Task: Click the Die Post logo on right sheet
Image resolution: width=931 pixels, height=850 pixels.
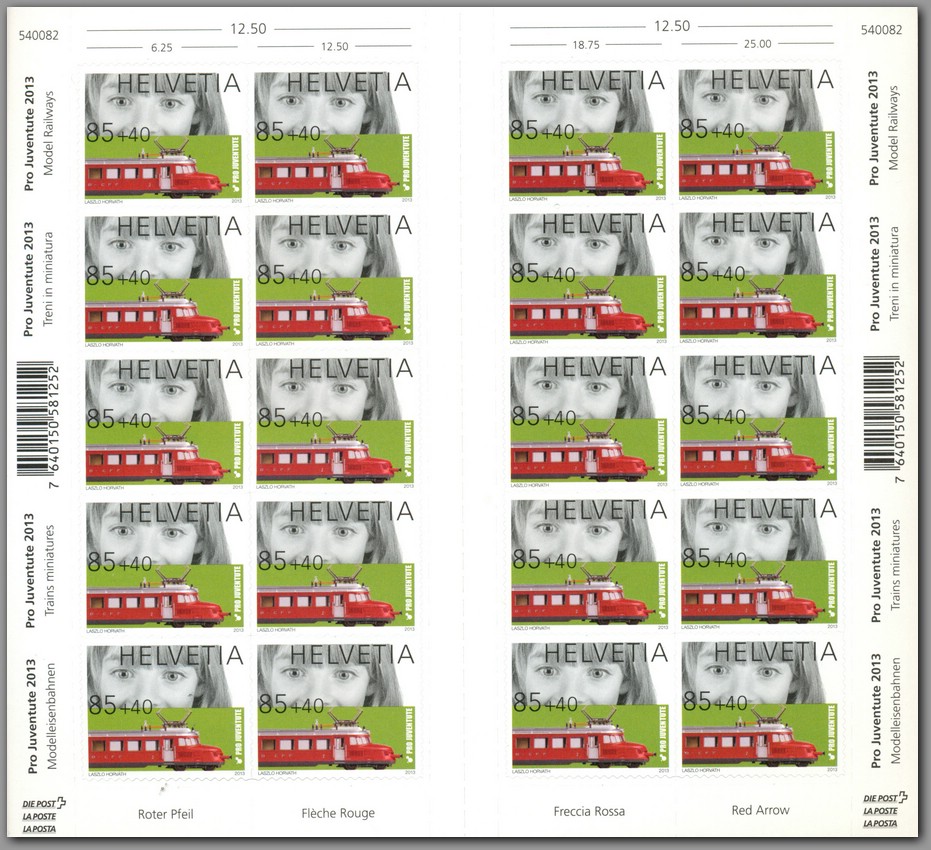Action: pyautogui.click(x=885, y=810)
